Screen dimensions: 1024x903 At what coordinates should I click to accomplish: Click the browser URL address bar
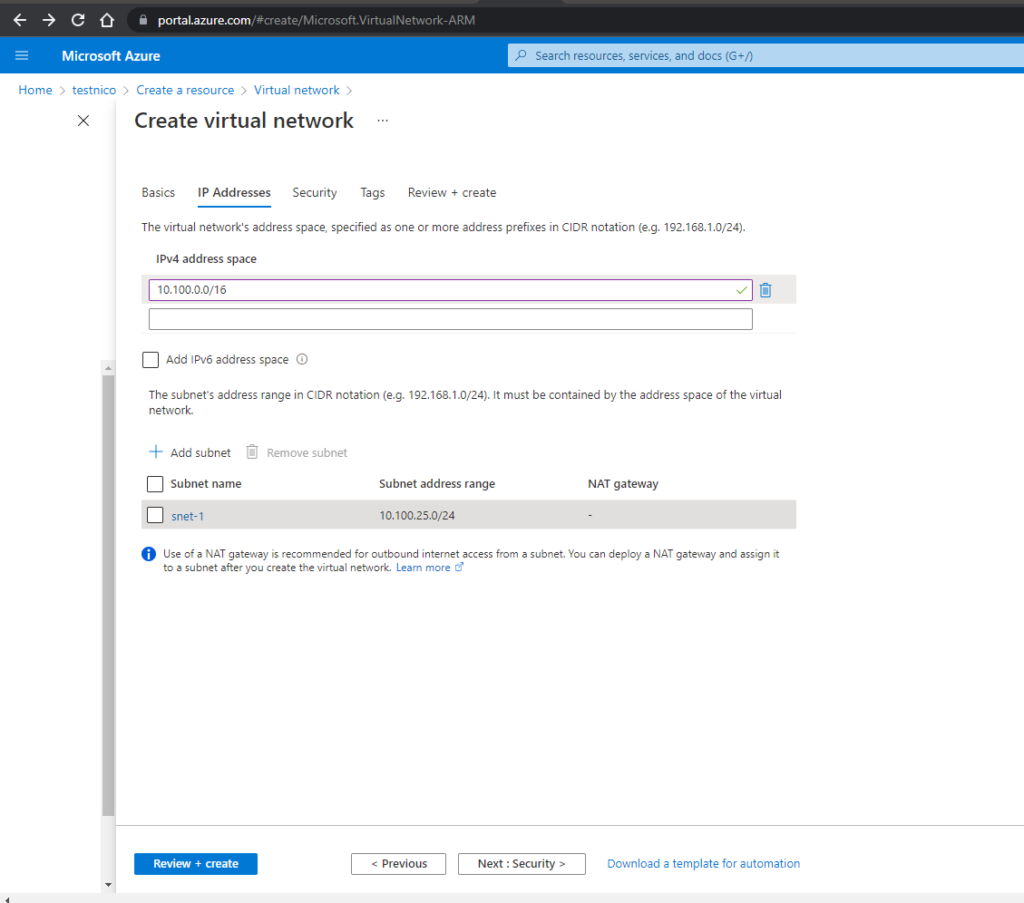click(575, 20)
